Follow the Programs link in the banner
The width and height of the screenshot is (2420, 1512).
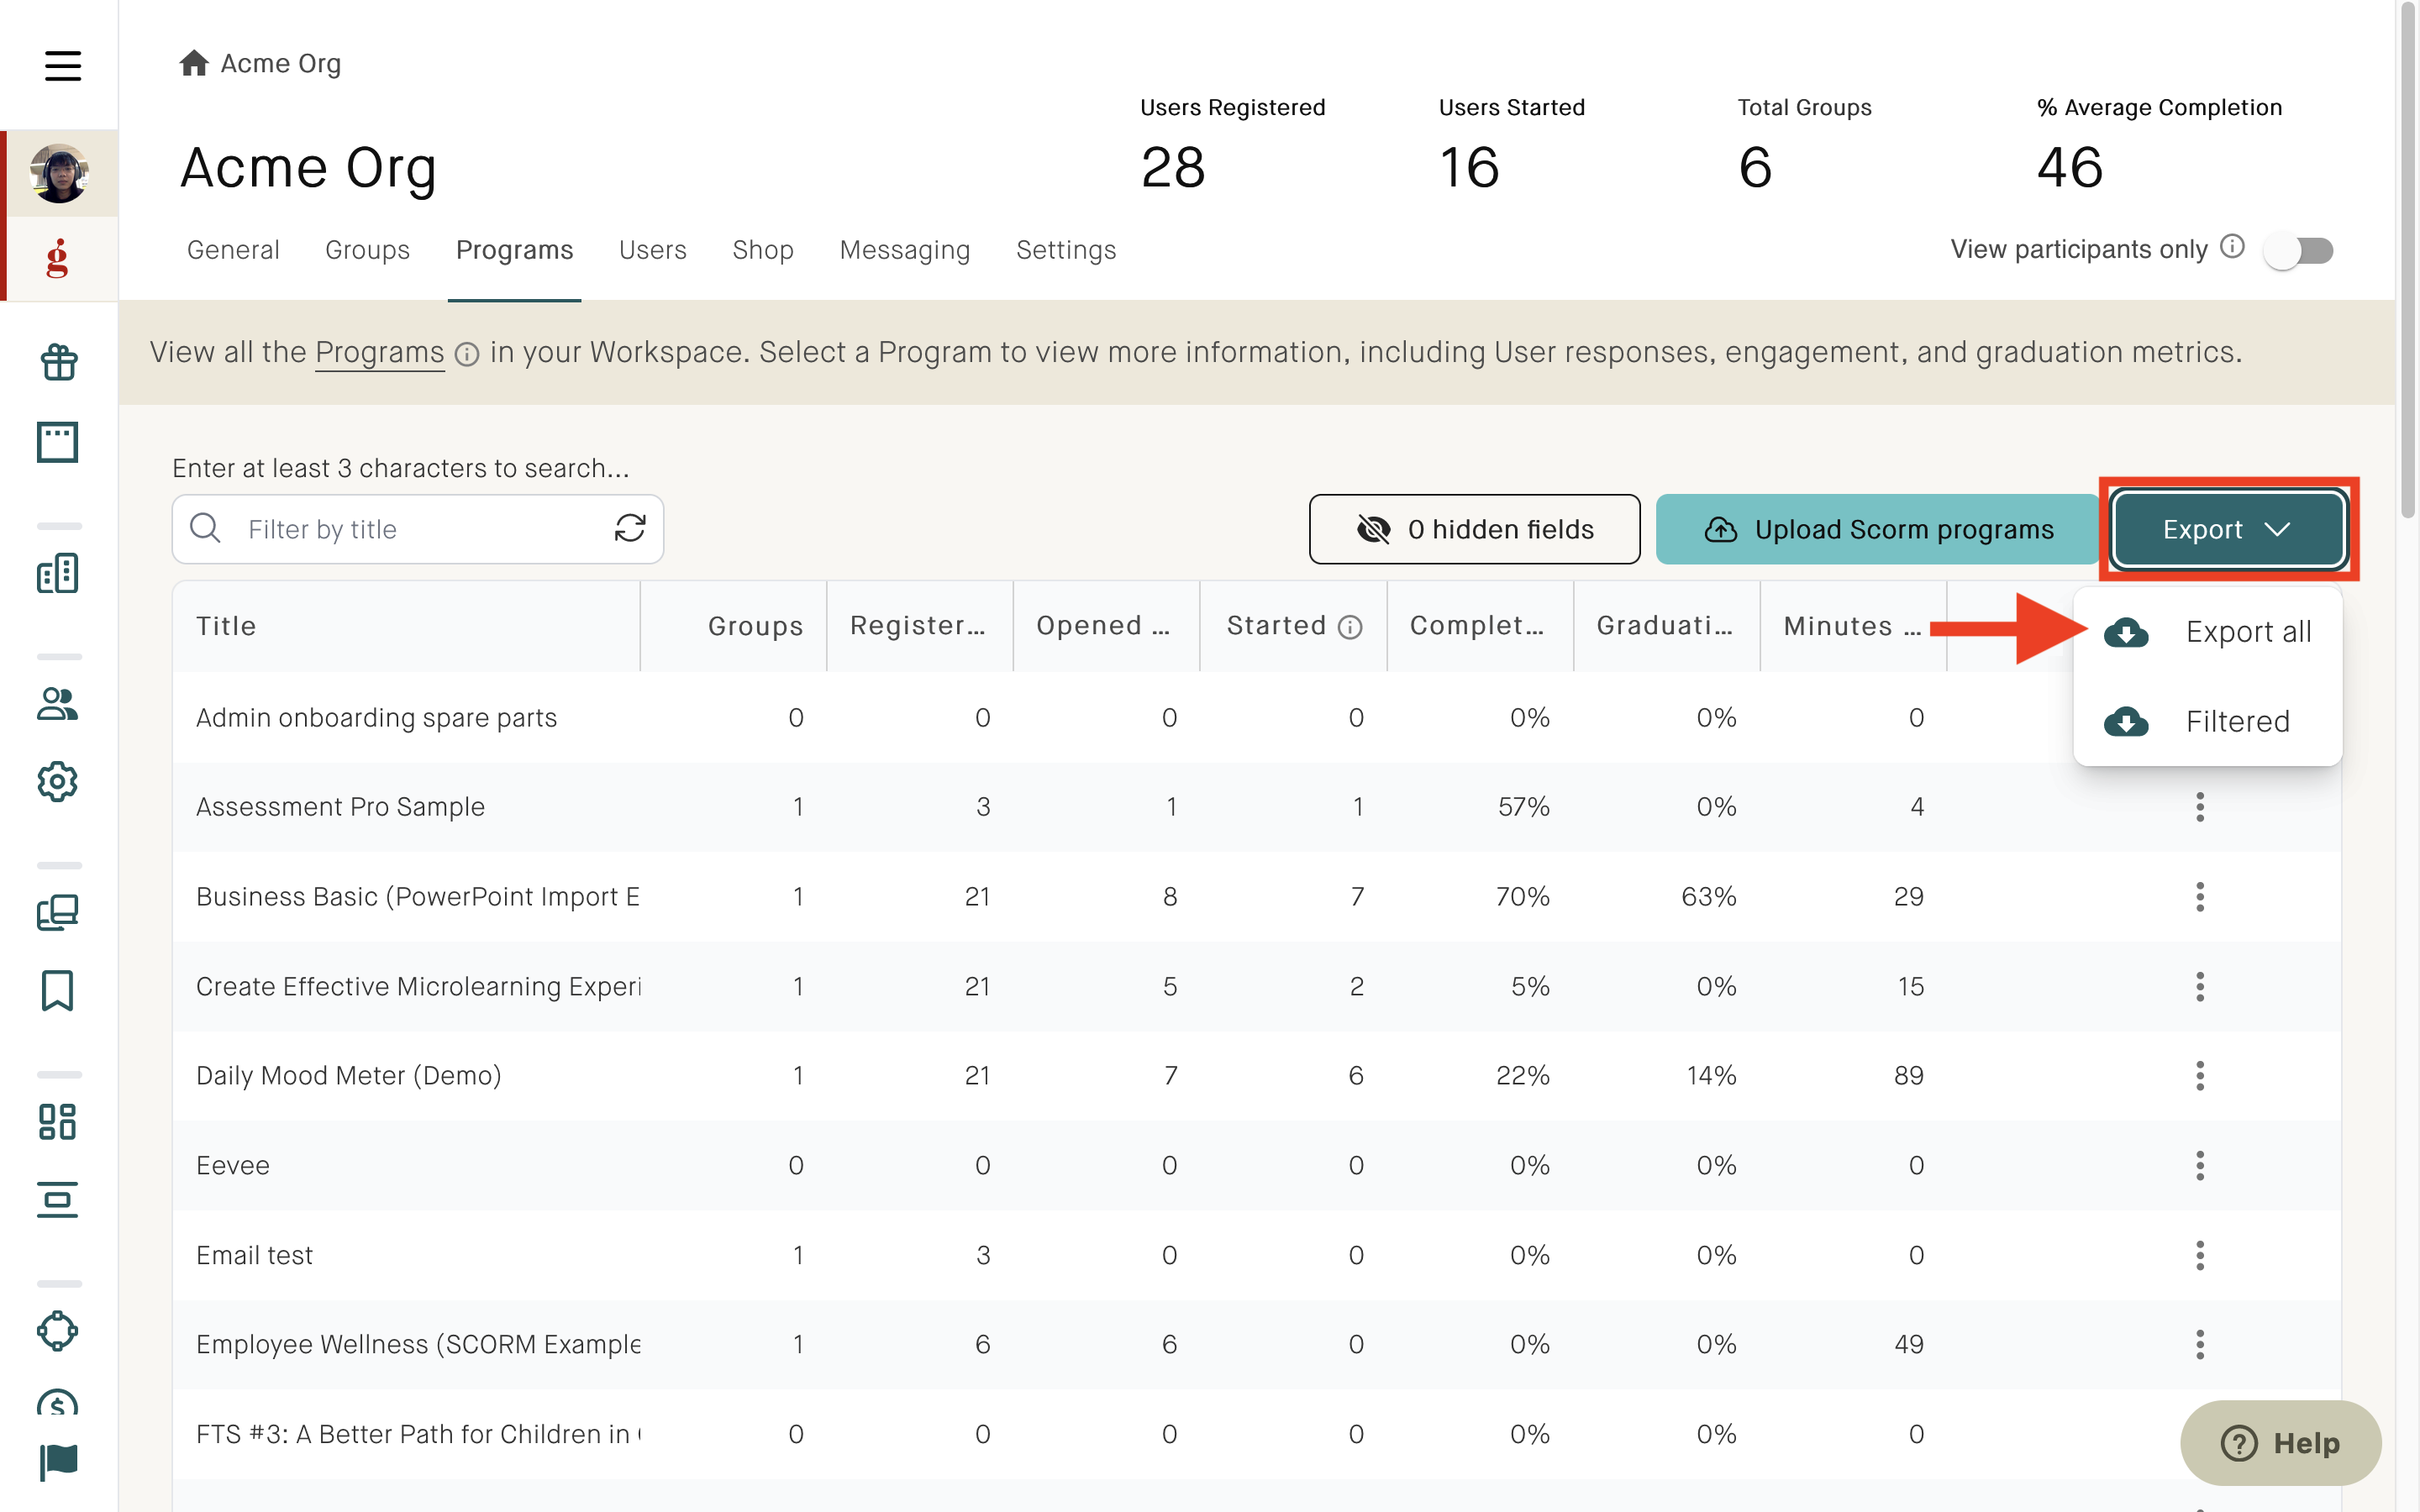[379, 352]
